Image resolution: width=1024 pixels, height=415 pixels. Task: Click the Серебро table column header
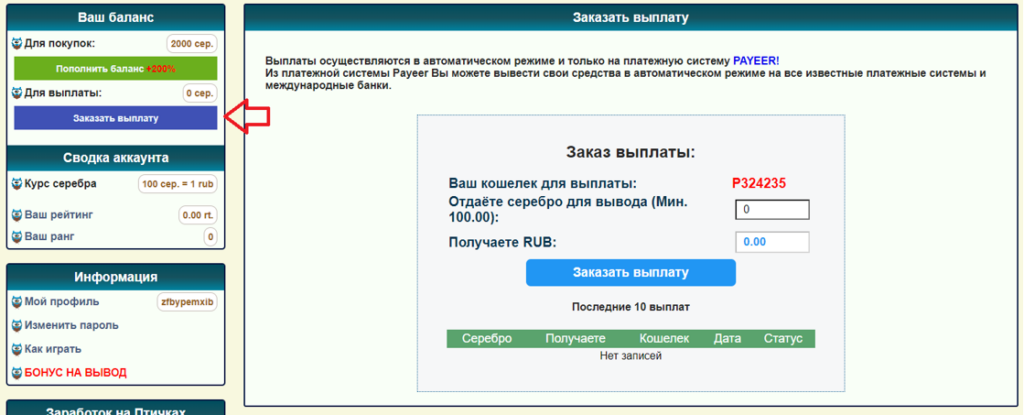coord(487,339)
